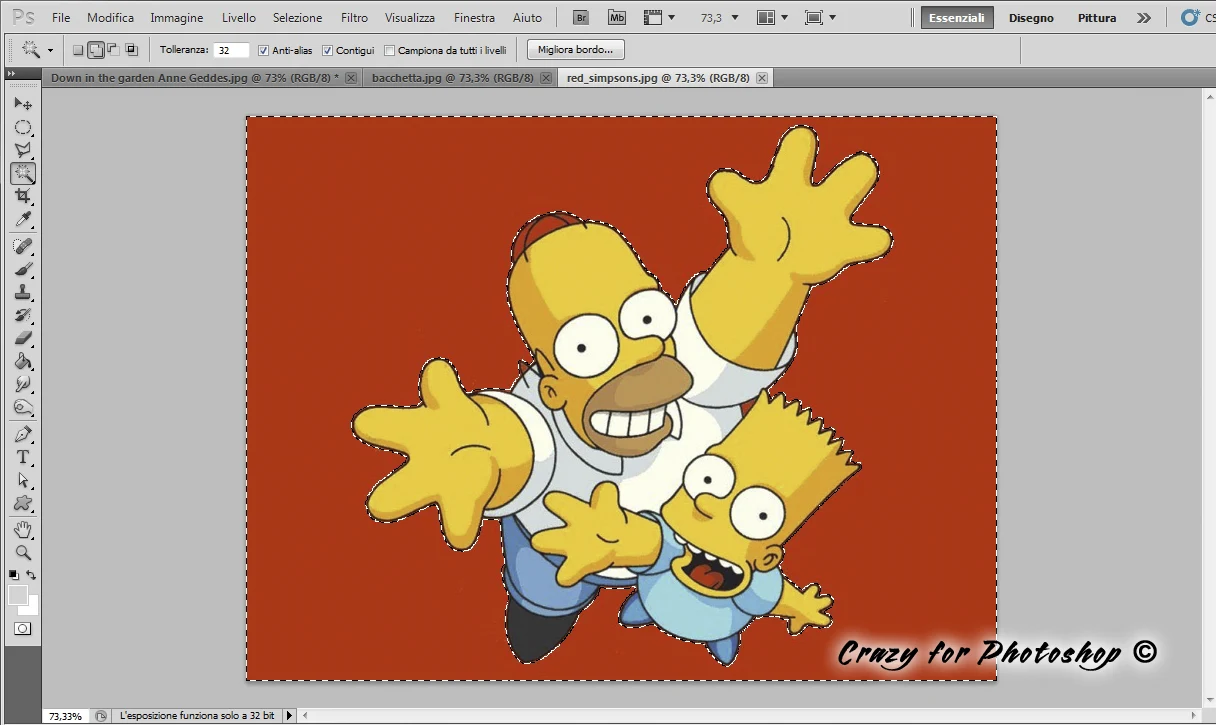This screenshot has height=725, width=1216.
Task: Enable Campiona da tutti i livelli
Action: (x=390, y=50)
